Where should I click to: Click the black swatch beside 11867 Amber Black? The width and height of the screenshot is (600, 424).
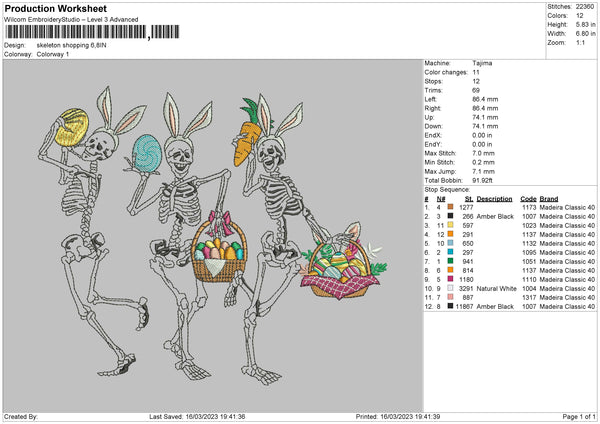[x=450, y=306]
